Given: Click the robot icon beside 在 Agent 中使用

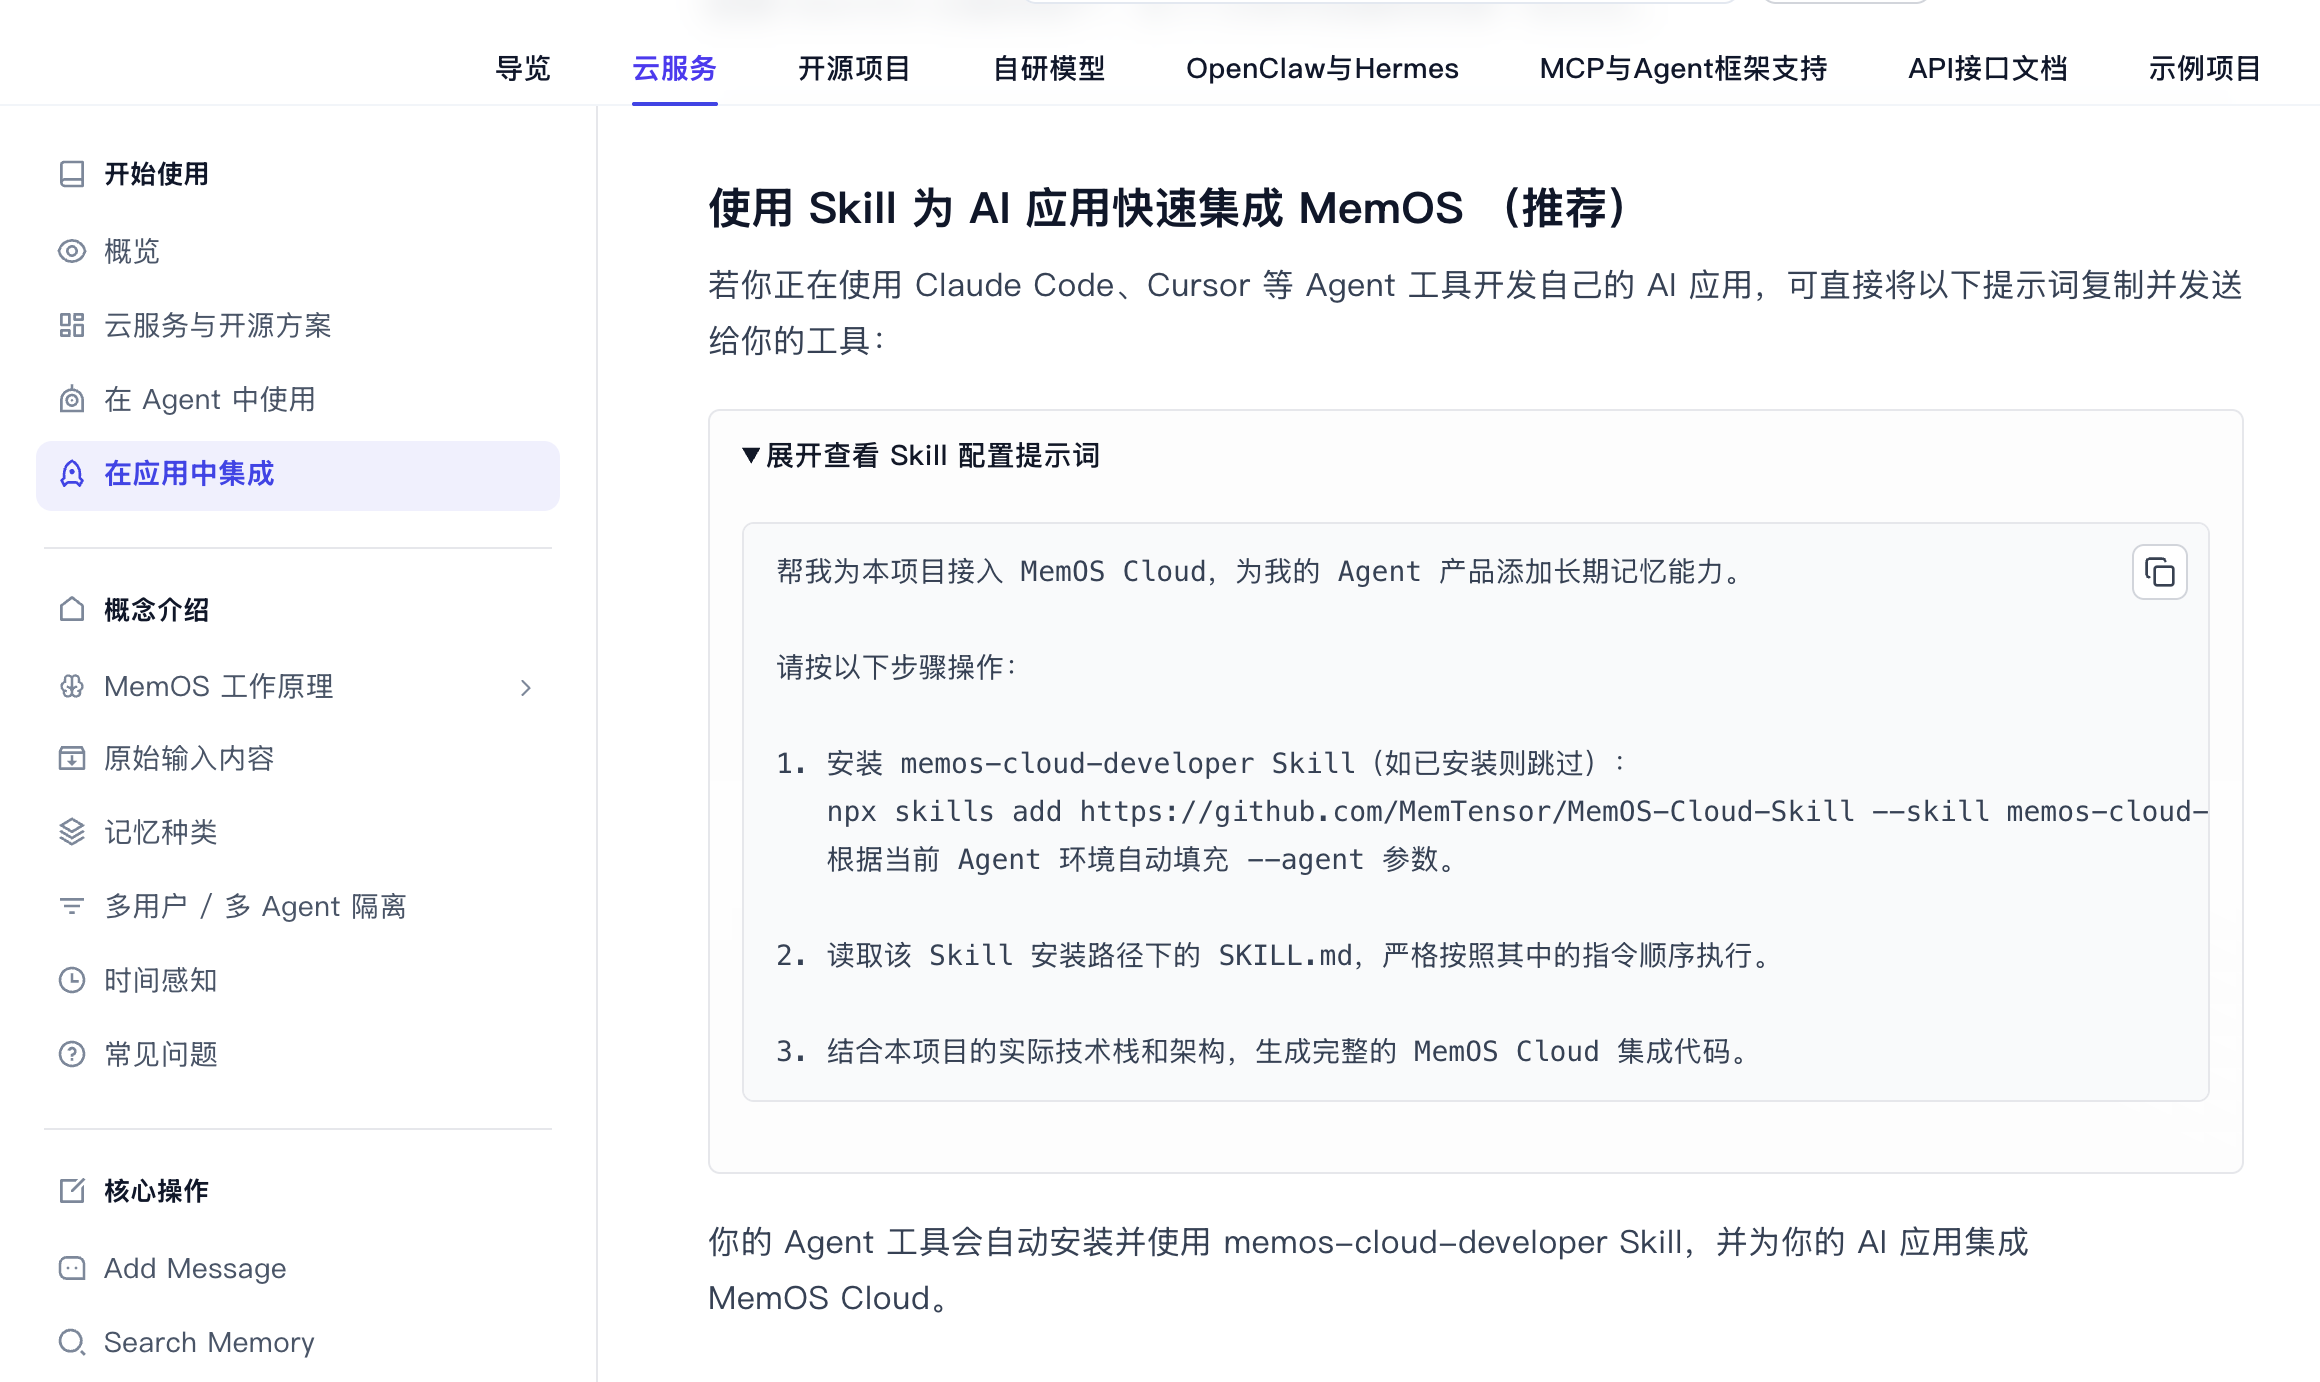Looking at the screenshot, I should (72, 399).
